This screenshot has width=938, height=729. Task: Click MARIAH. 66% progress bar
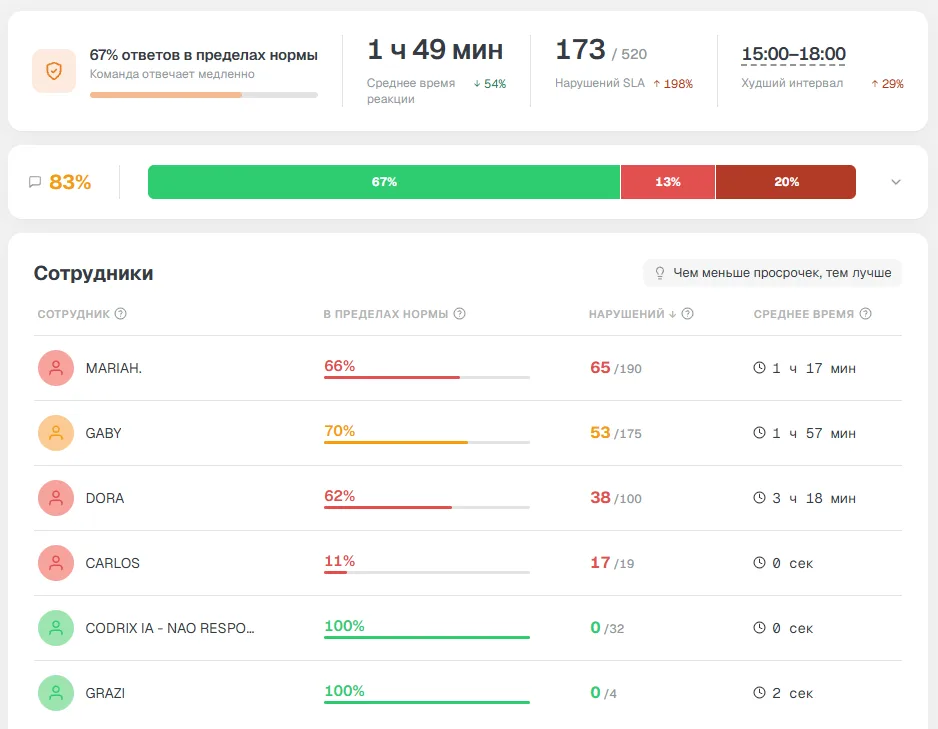point(427,377)
